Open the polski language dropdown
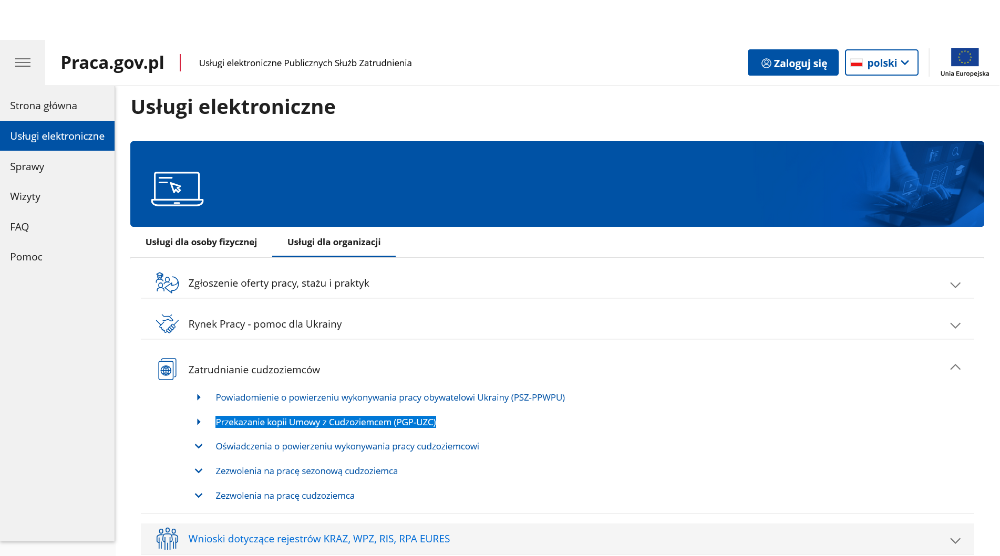1000x556 pixels. pyautogui.click(x=881, y=63)
